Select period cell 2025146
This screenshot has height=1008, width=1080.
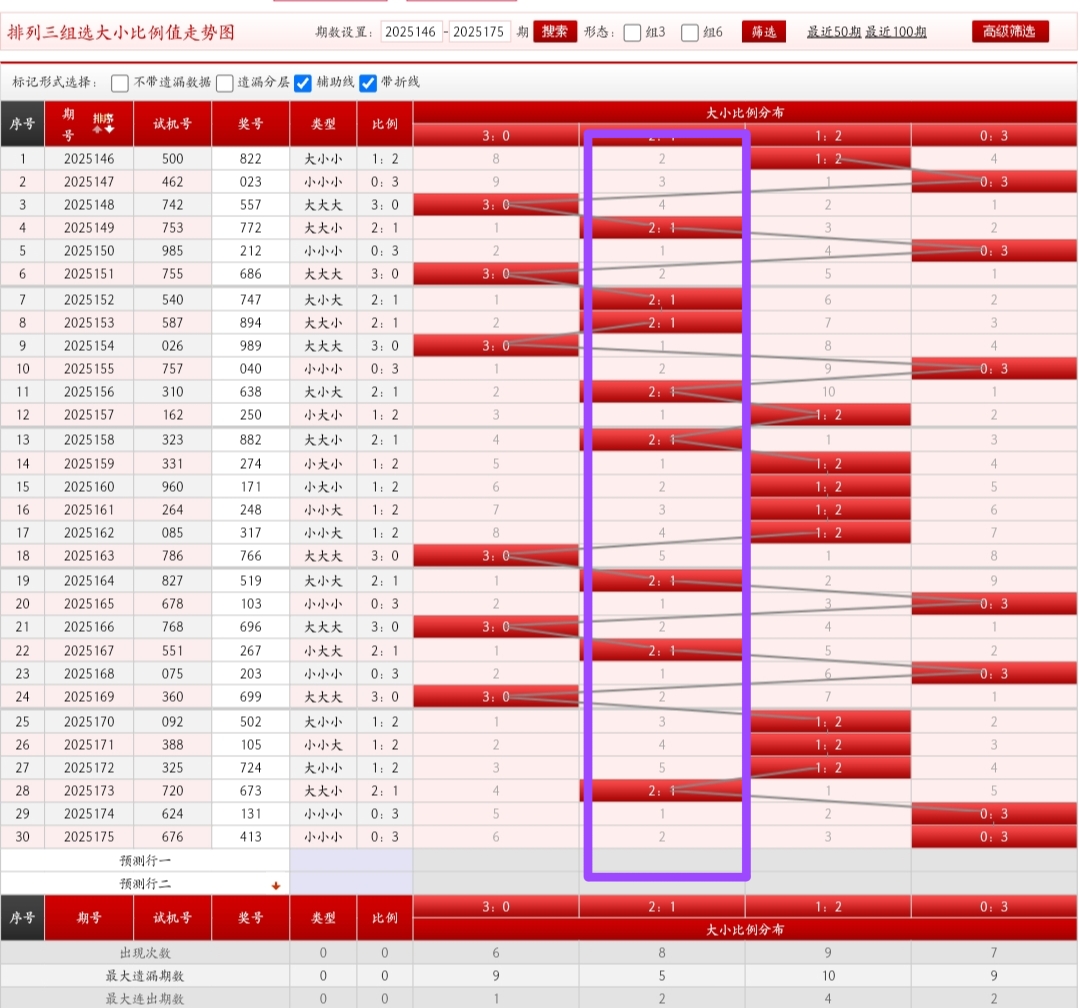coord(89,159)
